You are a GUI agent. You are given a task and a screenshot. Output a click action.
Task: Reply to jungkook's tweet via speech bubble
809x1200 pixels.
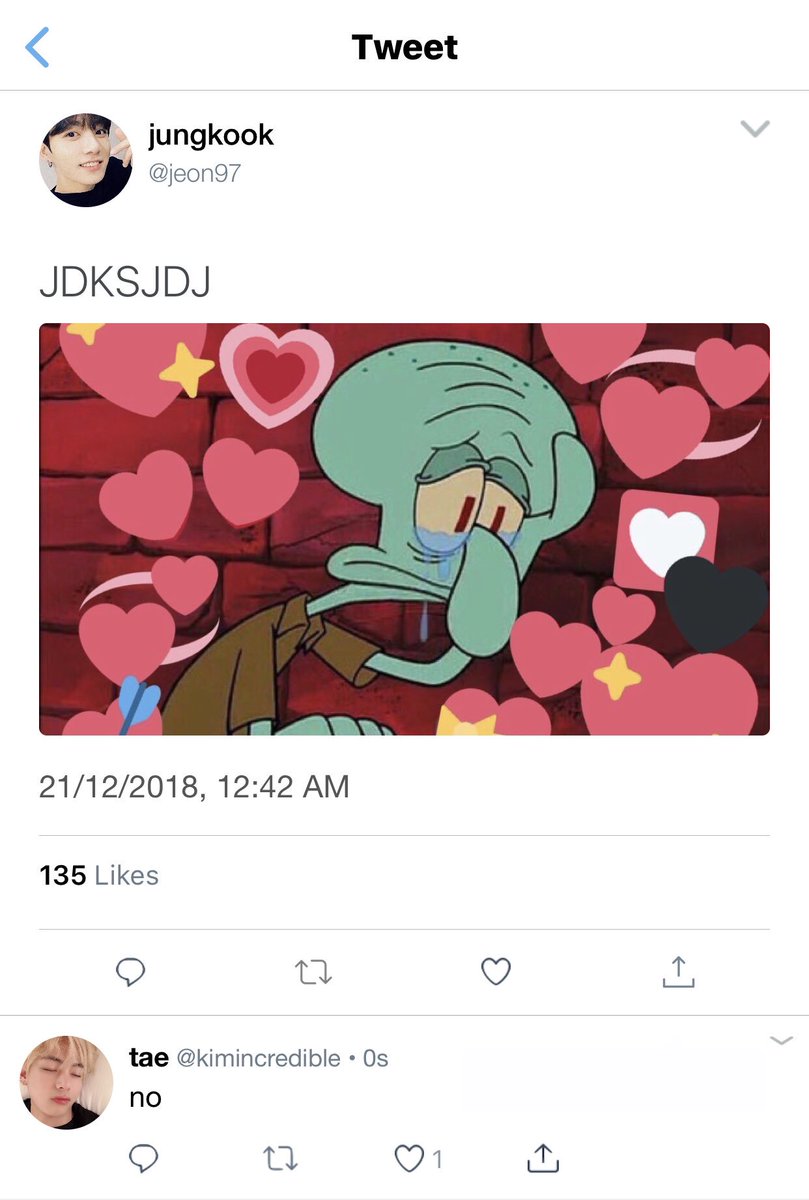tap(131, 971)
